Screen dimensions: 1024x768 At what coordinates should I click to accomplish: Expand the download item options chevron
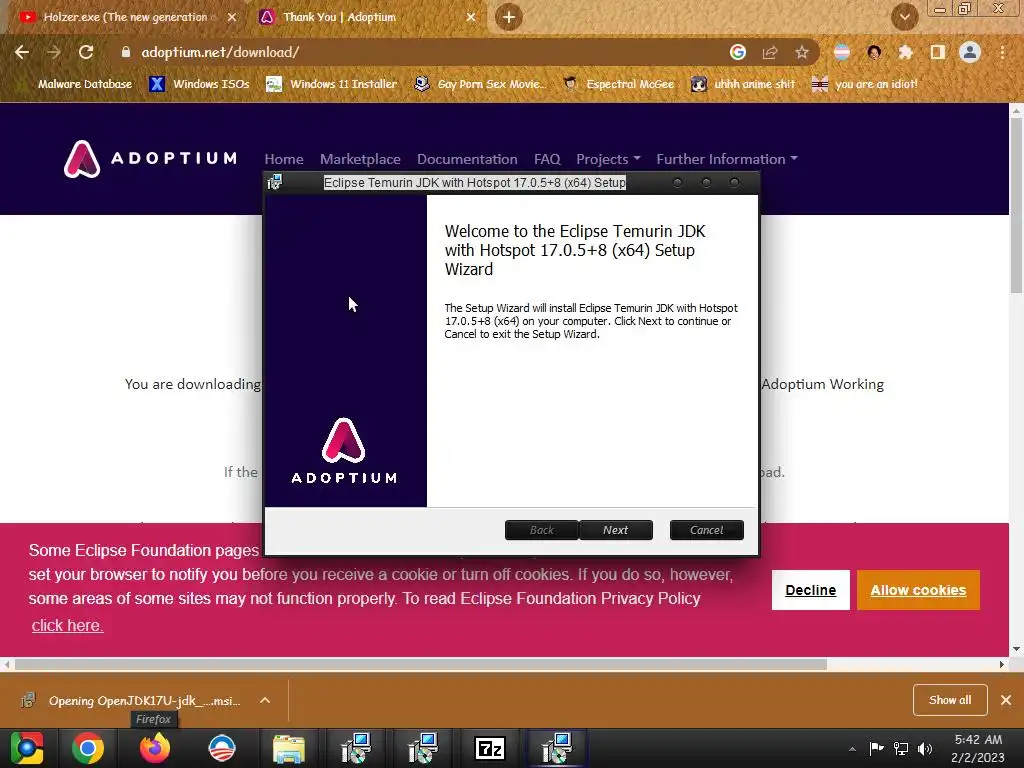coord(264,700)
